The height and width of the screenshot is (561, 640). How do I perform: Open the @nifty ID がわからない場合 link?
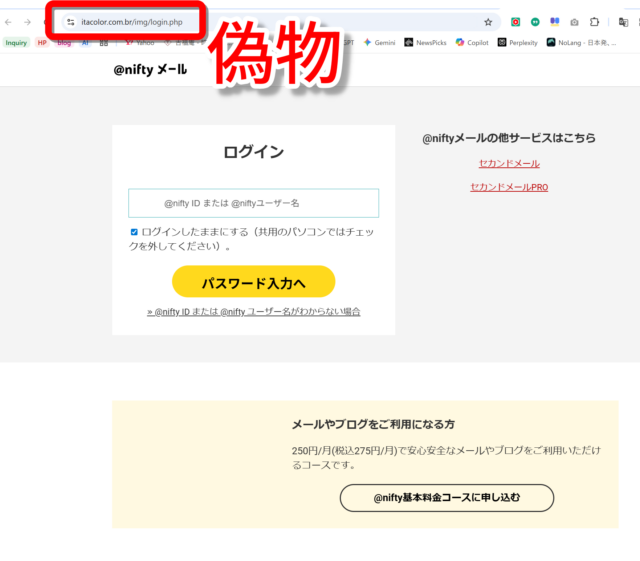coord(253,312)
